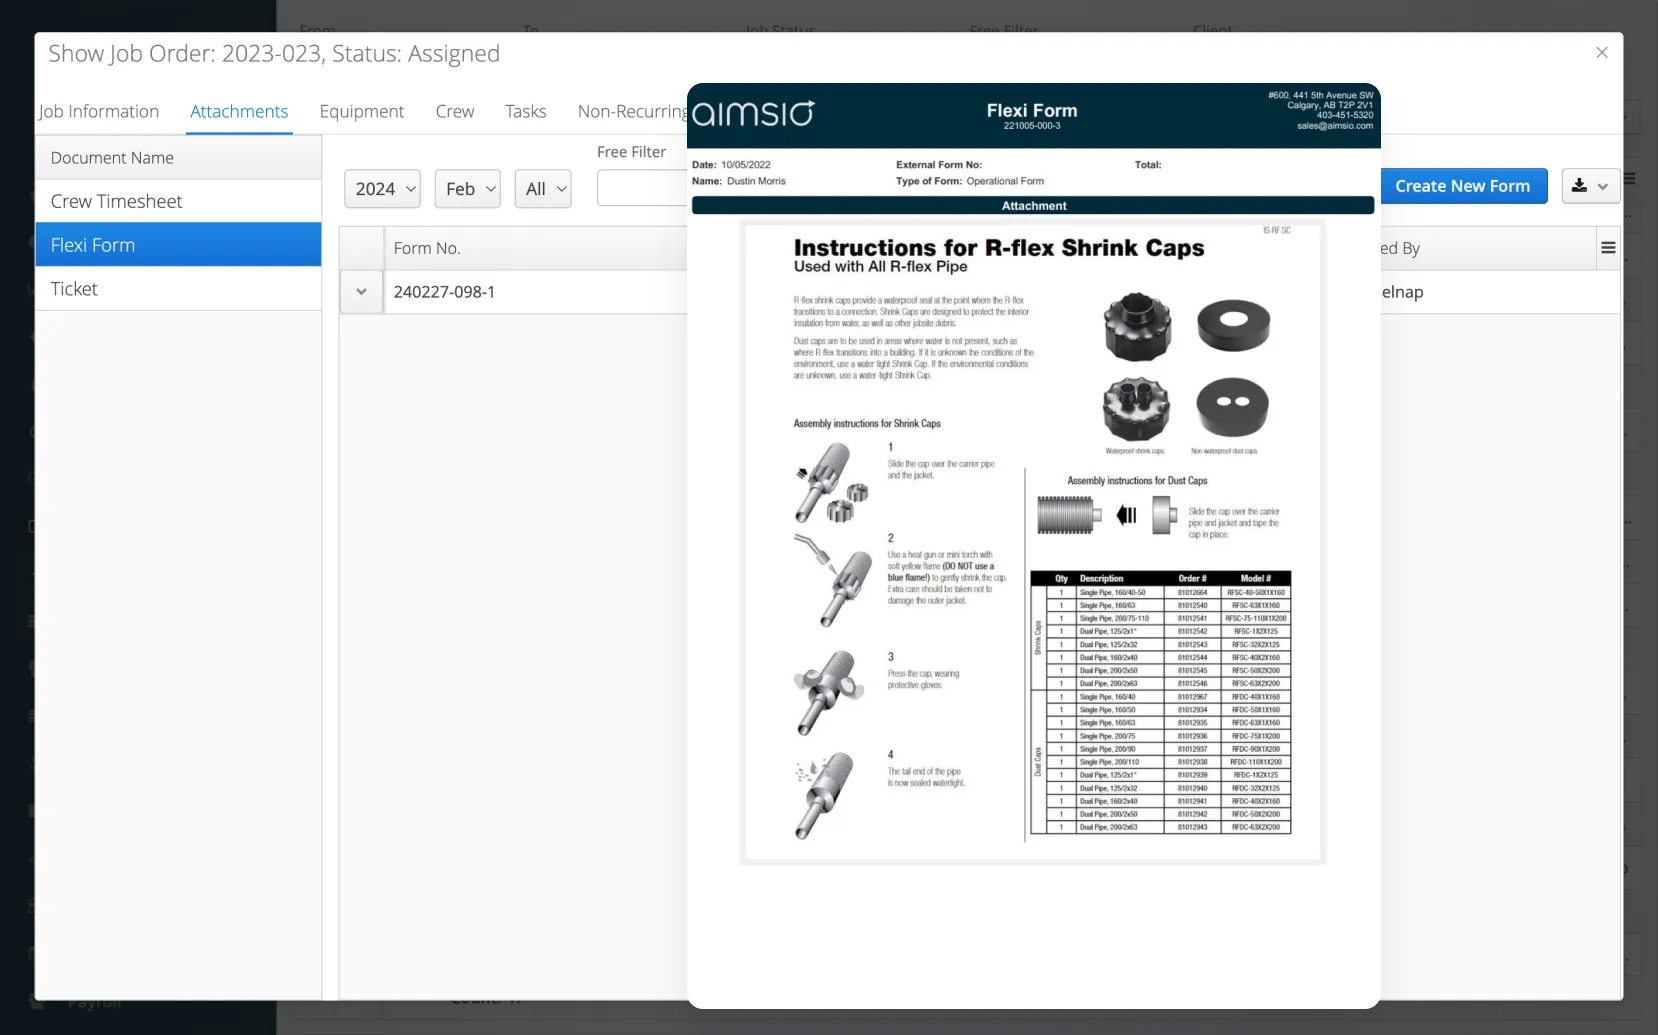Screen dimensions: 1658x1035
Task: Go to the Crew tab
Action: [x=455, y=111]
